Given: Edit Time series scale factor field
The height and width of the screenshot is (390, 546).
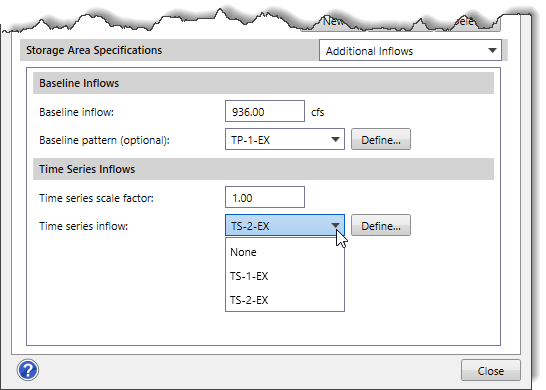Looking at the screenshot, I should pyautogui.click(x=265, y=197).
